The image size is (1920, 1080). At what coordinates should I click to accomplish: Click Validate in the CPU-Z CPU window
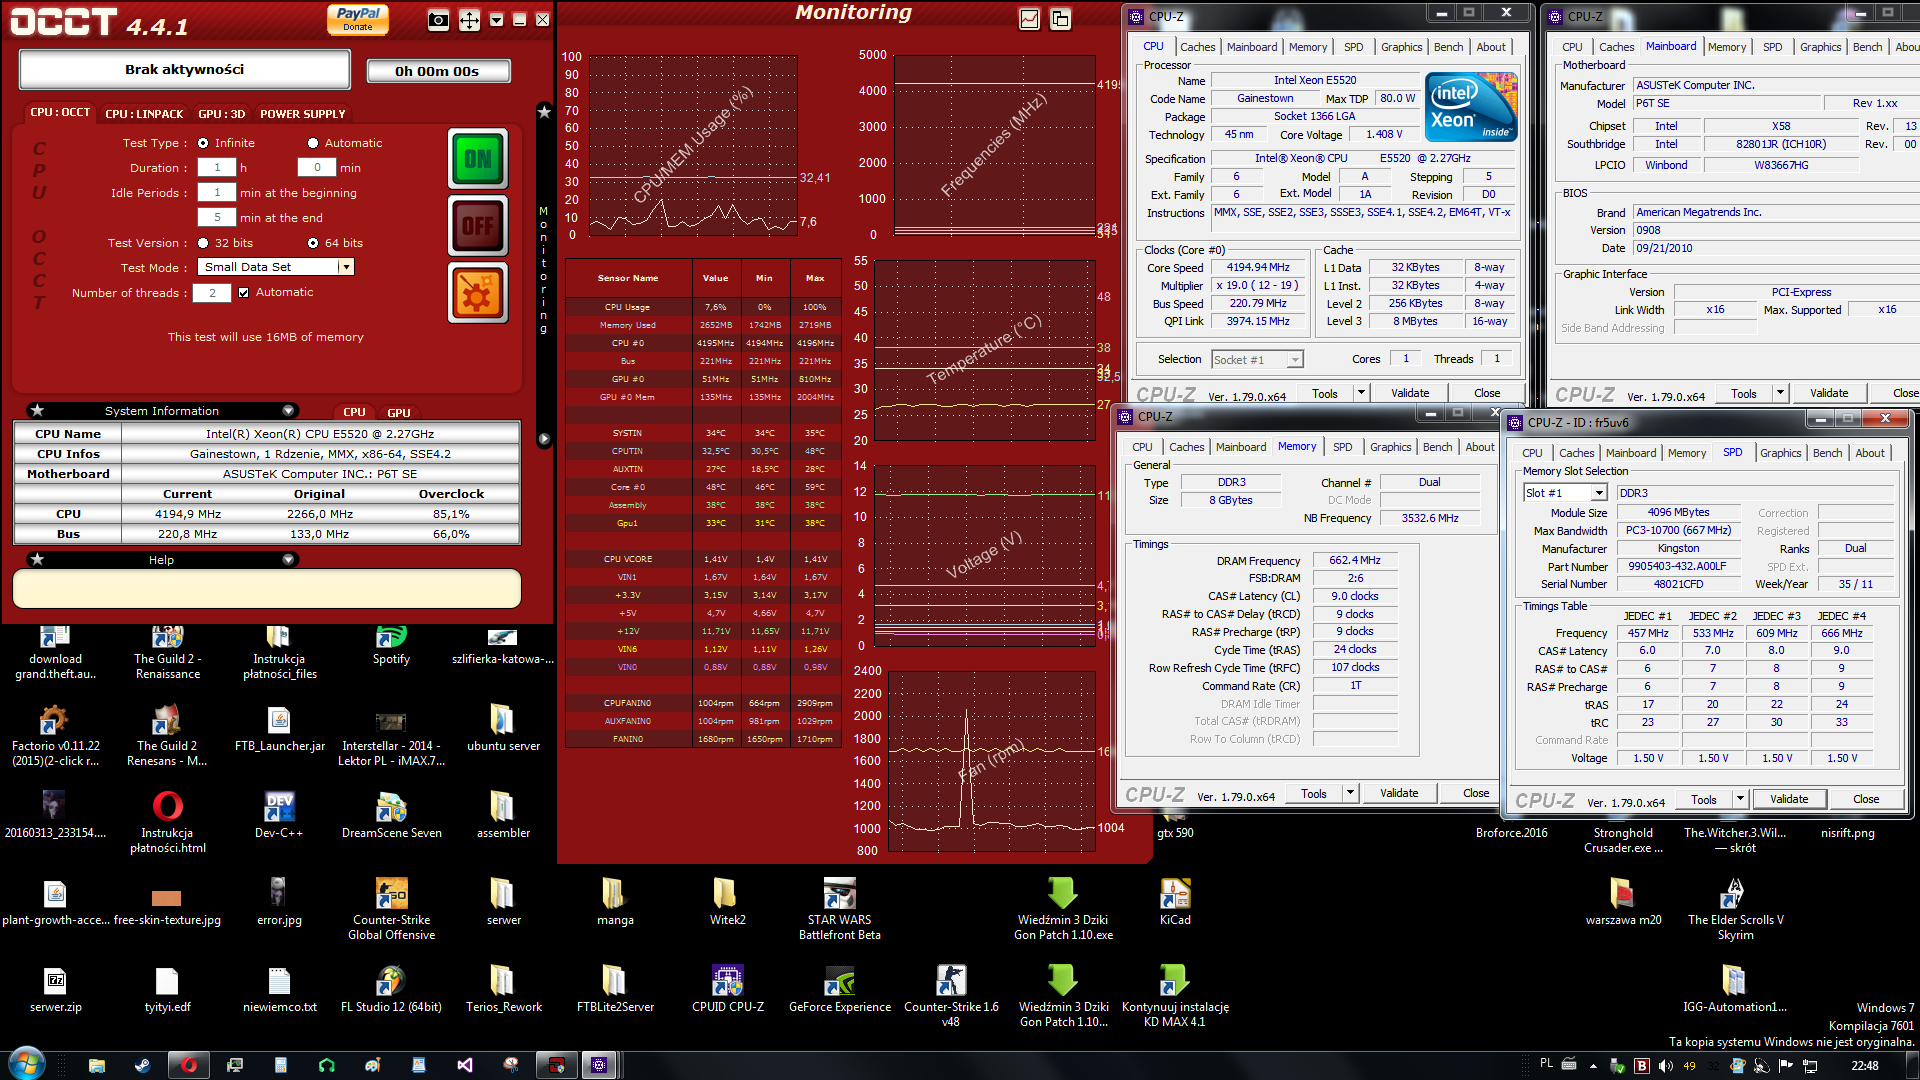[x=1410, y=393]
